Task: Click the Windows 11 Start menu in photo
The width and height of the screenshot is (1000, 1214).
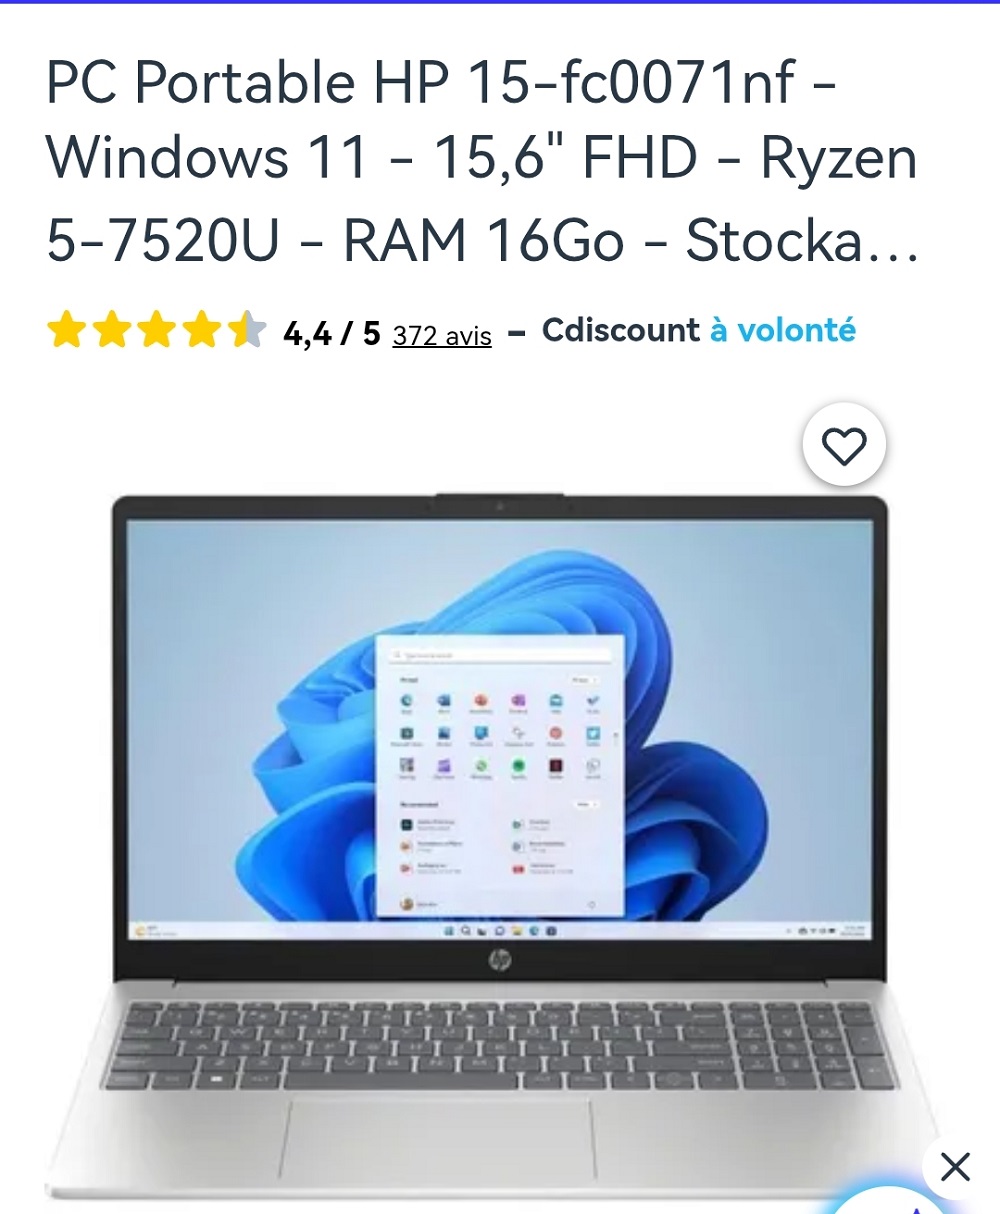Action: [499, 775]
